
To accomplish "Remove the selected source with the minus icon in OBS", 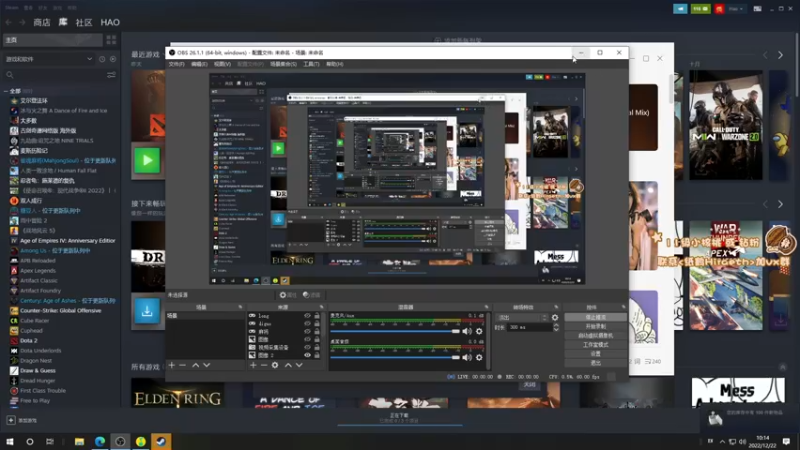I will tap(264, 365).
